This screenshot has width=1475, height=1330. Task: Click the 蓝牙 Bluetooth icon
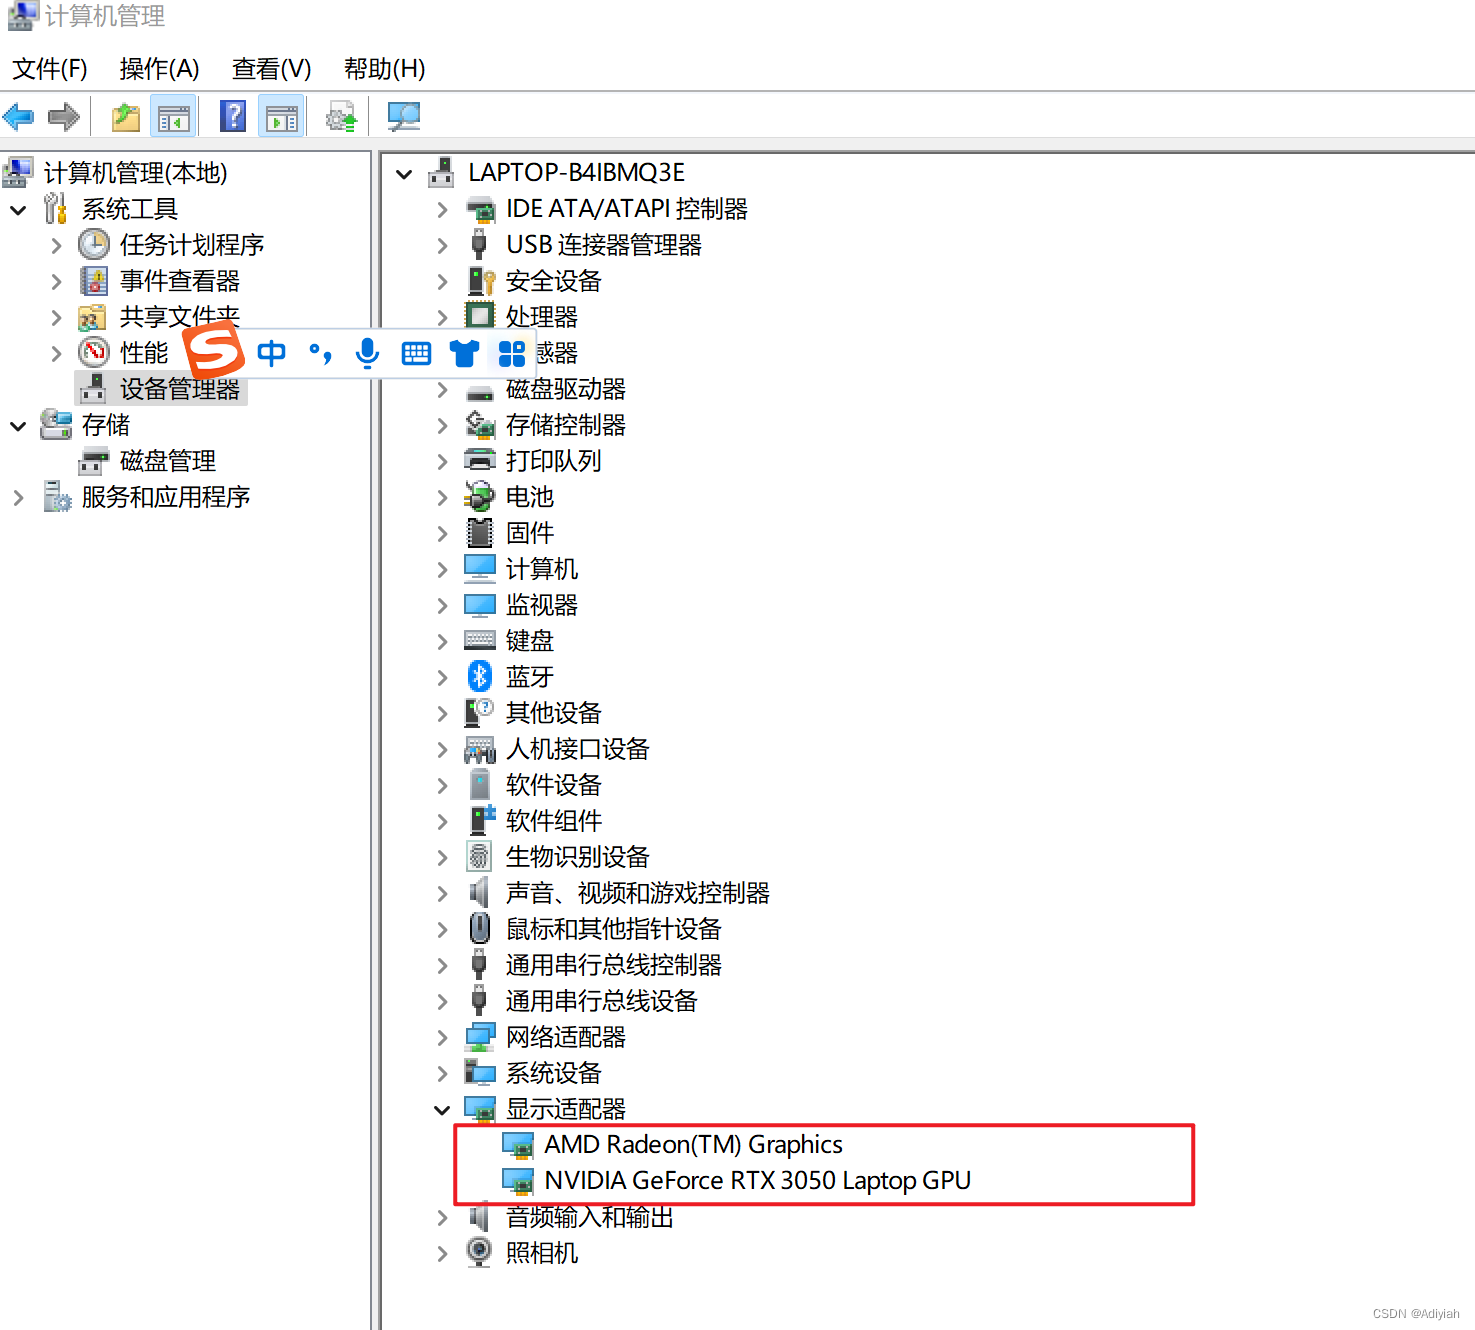point(480,677)
